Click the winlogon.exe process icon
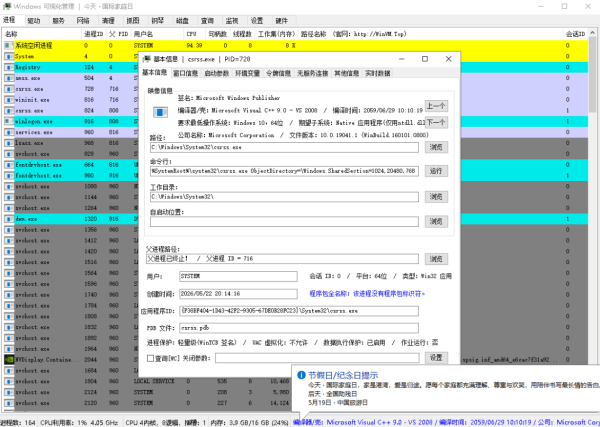 (x=9, y=121)
